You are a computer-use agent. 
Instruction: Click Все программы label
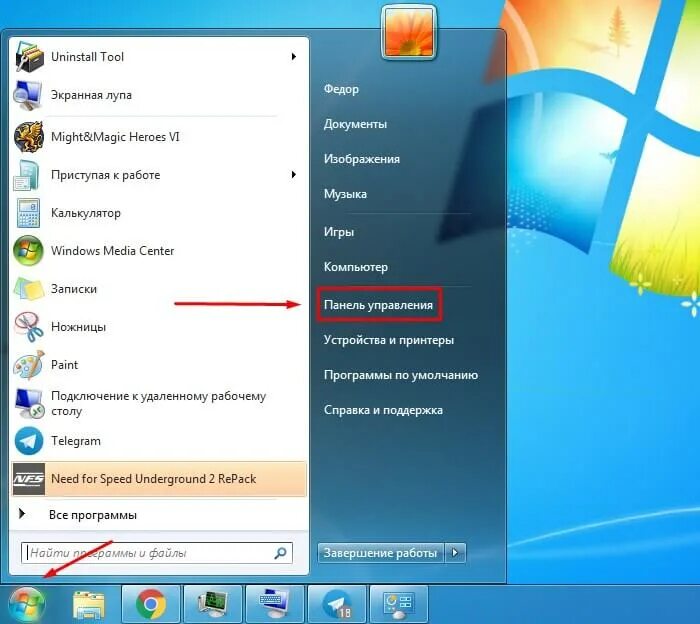93,515
